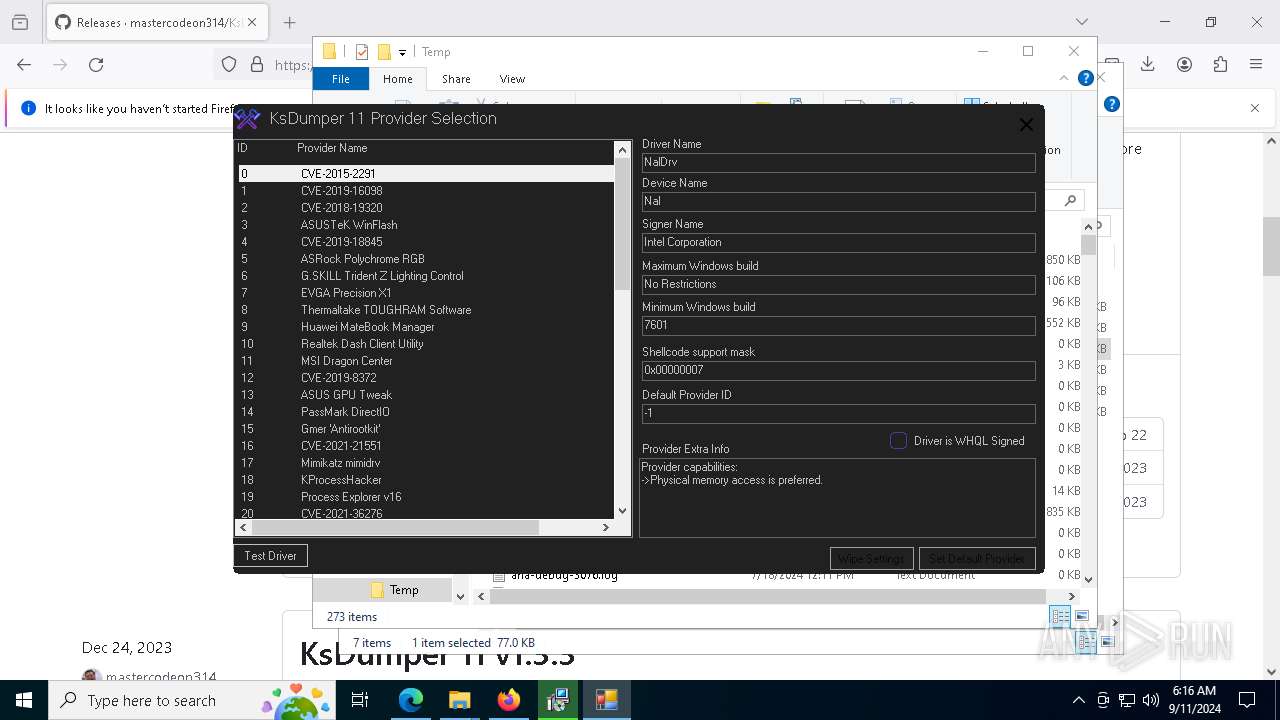Select provider Process Explorer v16
This screenshot has height=720, width=1280.
(426, 497)
